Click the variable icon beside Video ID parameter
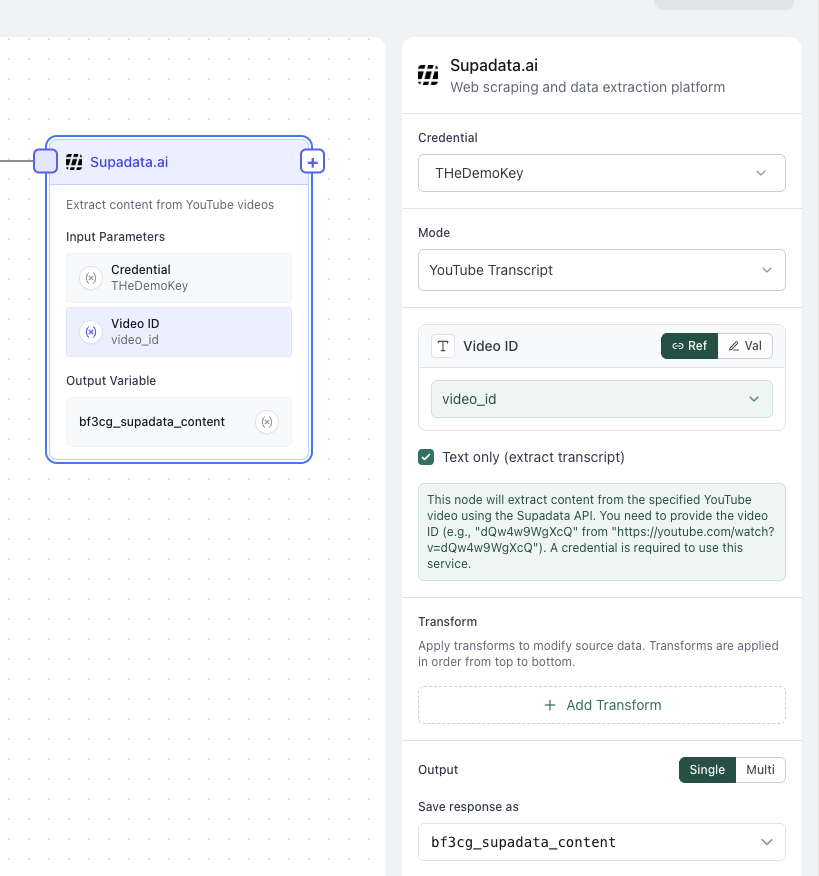The image size is (819, 876). pos(91,332)
